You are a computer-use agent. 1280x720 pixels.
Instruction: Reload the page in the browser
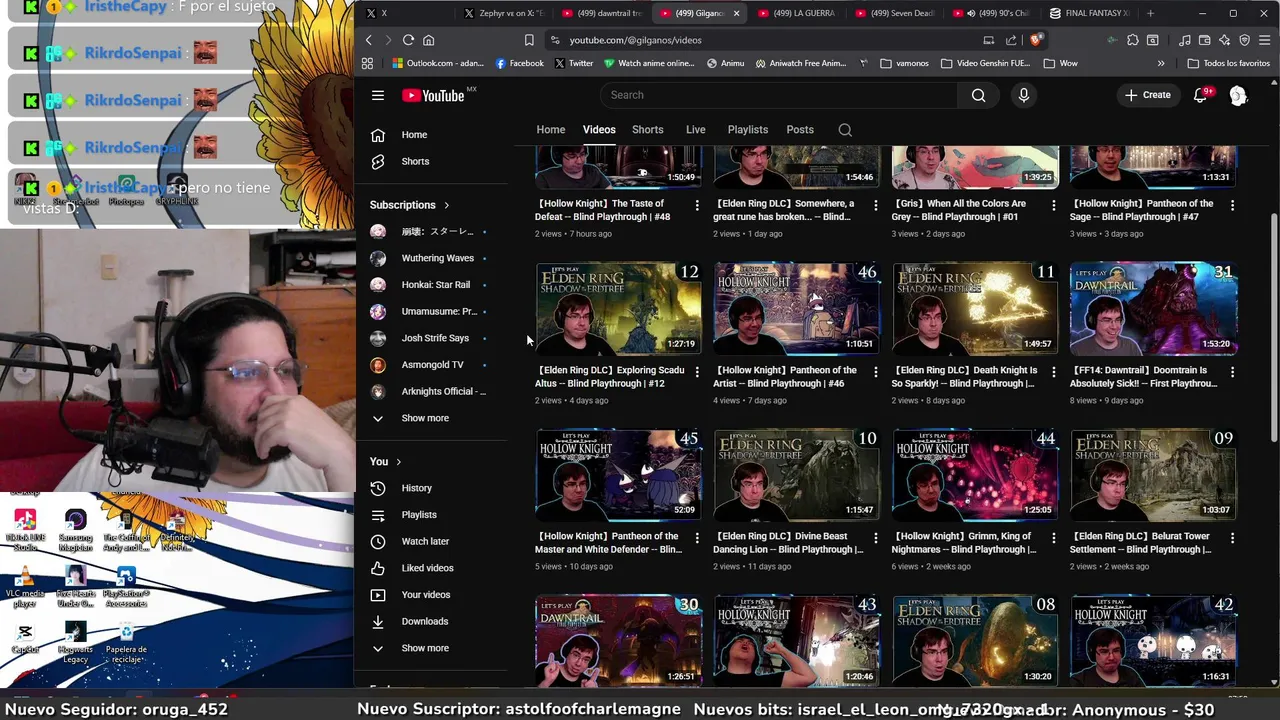click(x=408, y=40)
